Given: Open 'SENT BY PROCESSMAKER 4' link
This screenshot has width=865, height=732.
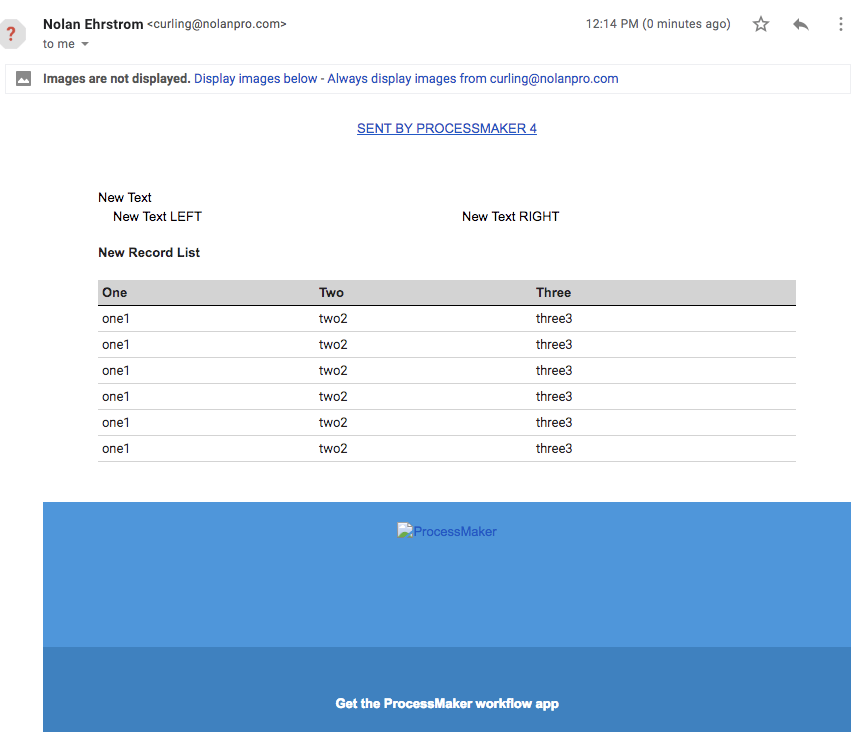Looking at the screenshot, I should [447, 128].
